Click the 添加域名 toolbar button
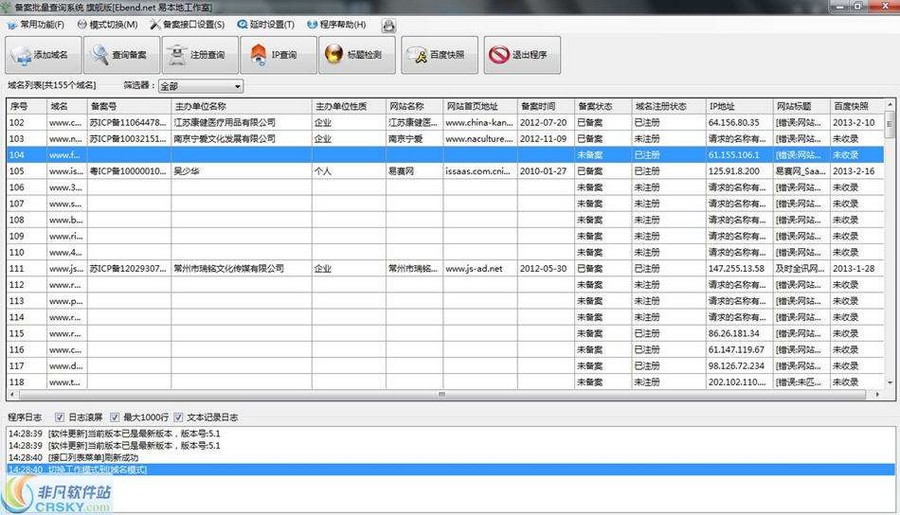 [43, 55]
